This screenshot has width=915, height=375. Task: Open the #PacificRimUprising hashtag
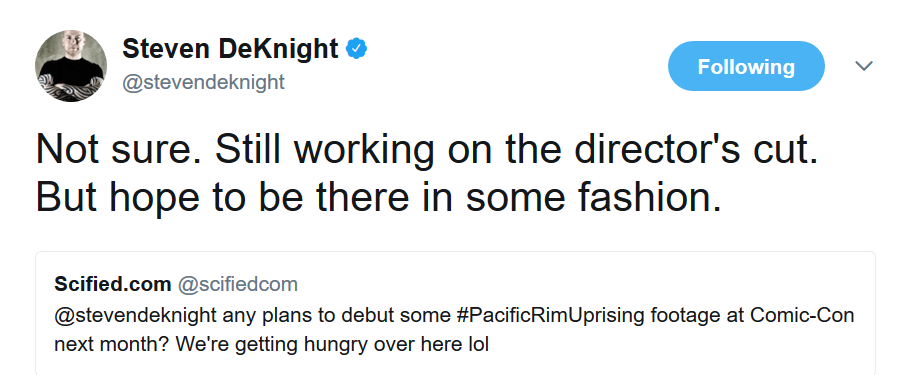[549, 316]
